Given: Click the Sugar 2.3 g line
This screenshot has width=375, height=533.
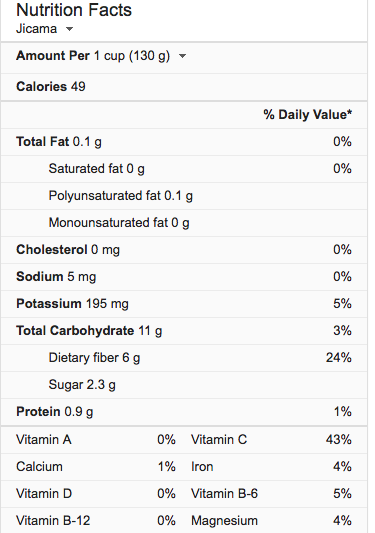Looking at the screenshot, I should [82, 385].
